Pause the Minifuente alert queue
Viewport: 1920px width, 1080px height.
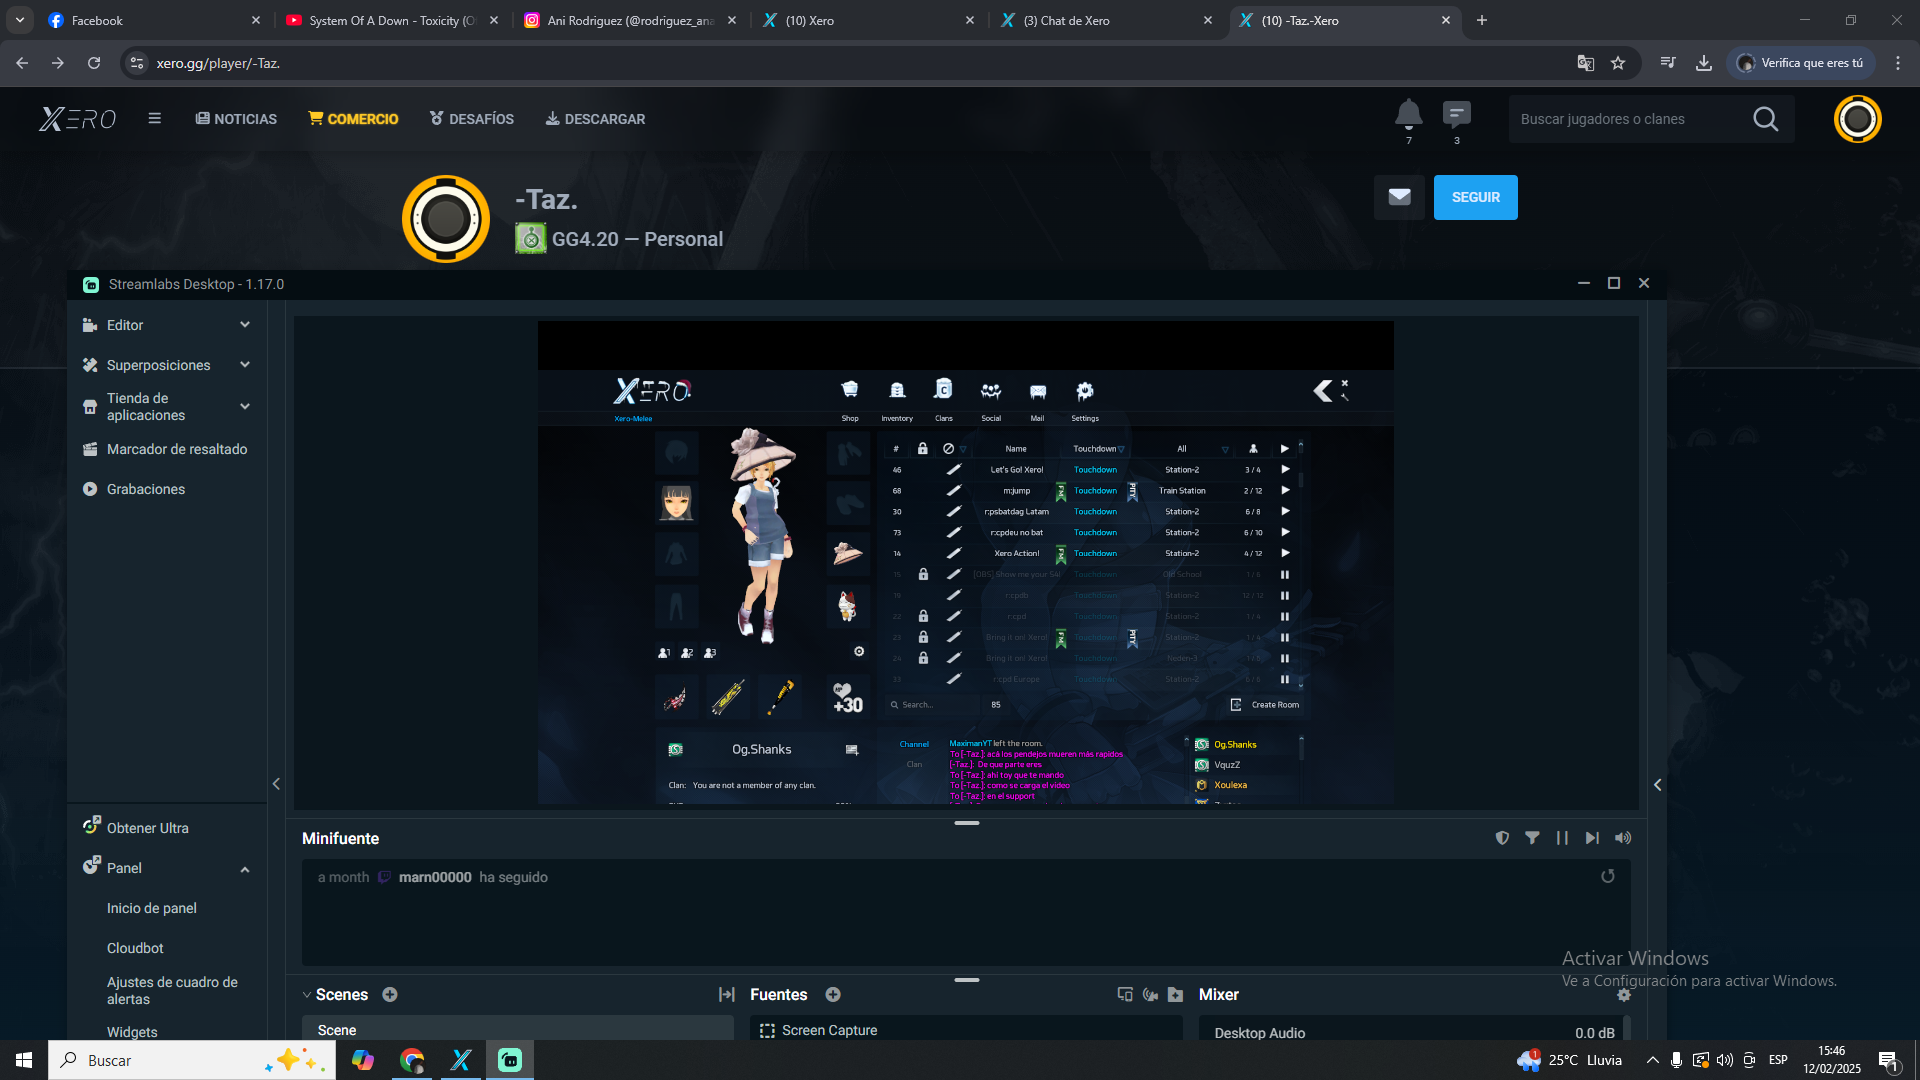coord(1562,838)
